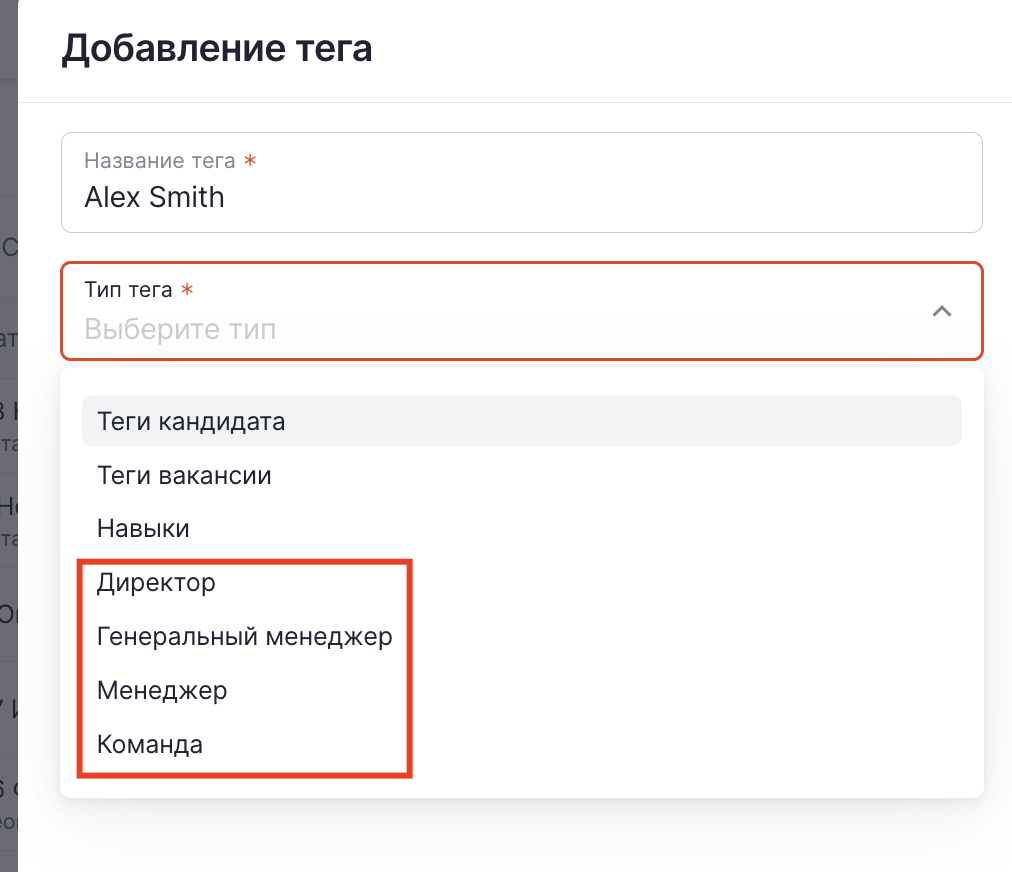Select "Менеджер" tag type option
Screen dimensions: 1012x872
coord(162,690)
